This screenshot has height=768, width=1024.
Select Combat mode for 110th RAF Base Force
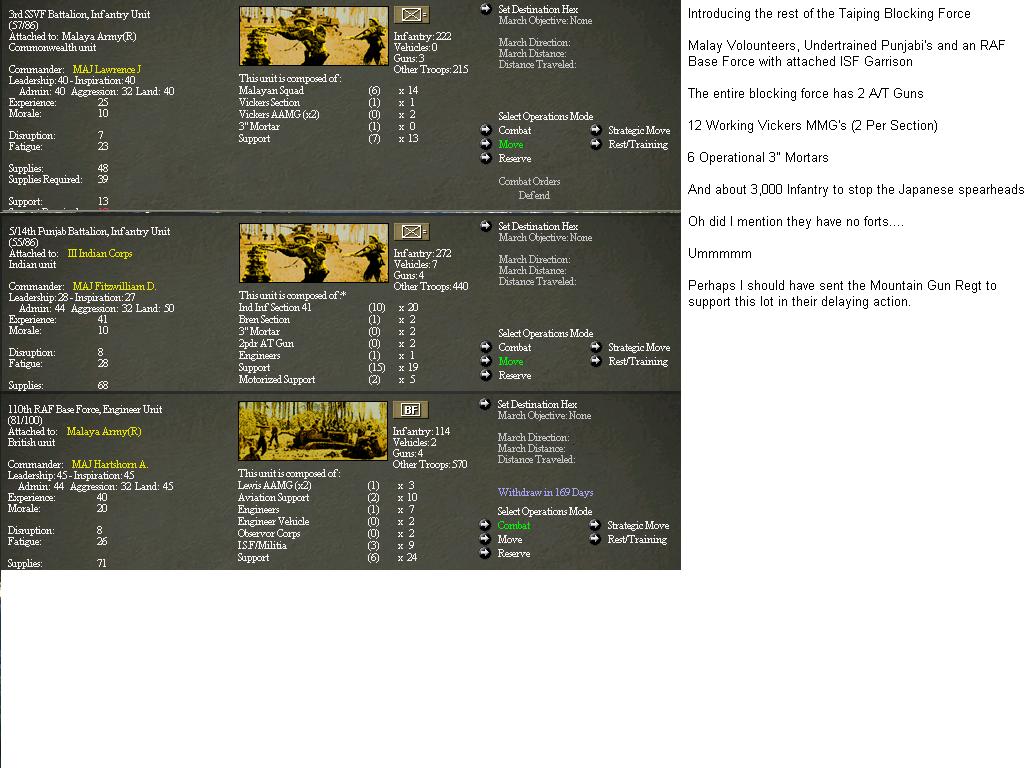click(x=514, y=525)
